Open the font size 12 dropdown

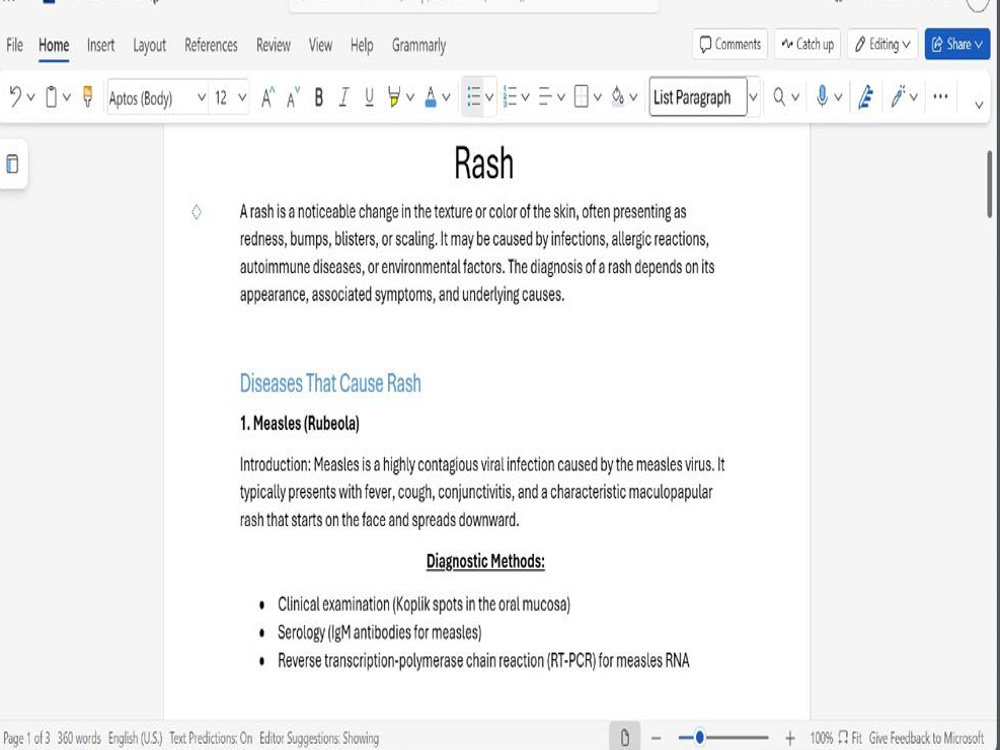[x=242, y=98]
